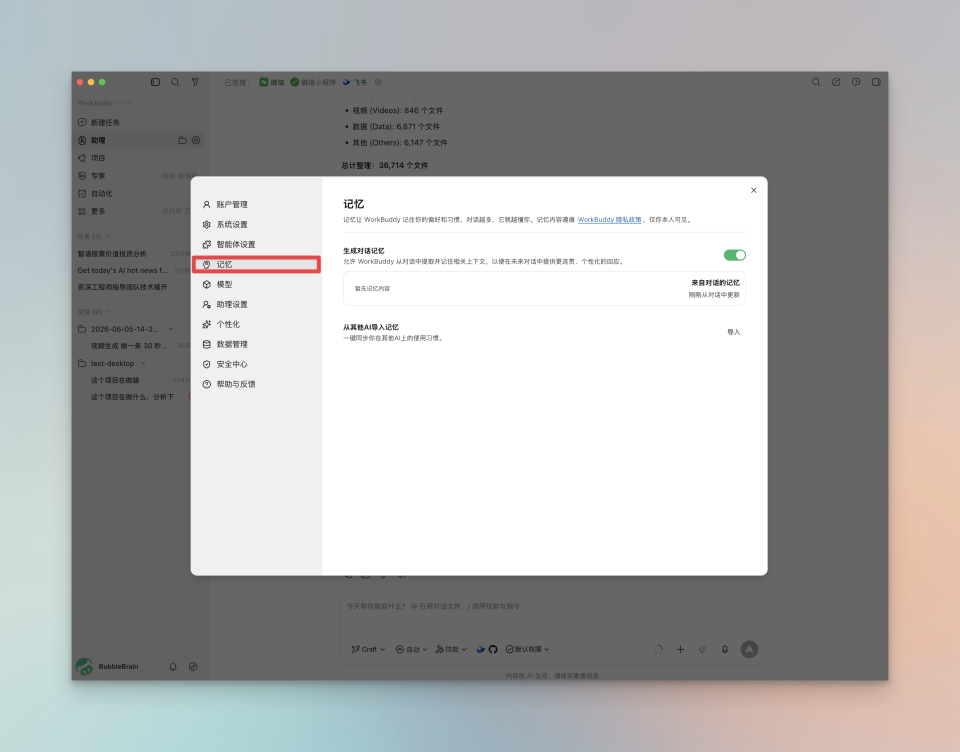The width and height of the screenshot is (960, 752).
Task: Open notifications bell beside BubbleBrain
Action: click(173, 666)
